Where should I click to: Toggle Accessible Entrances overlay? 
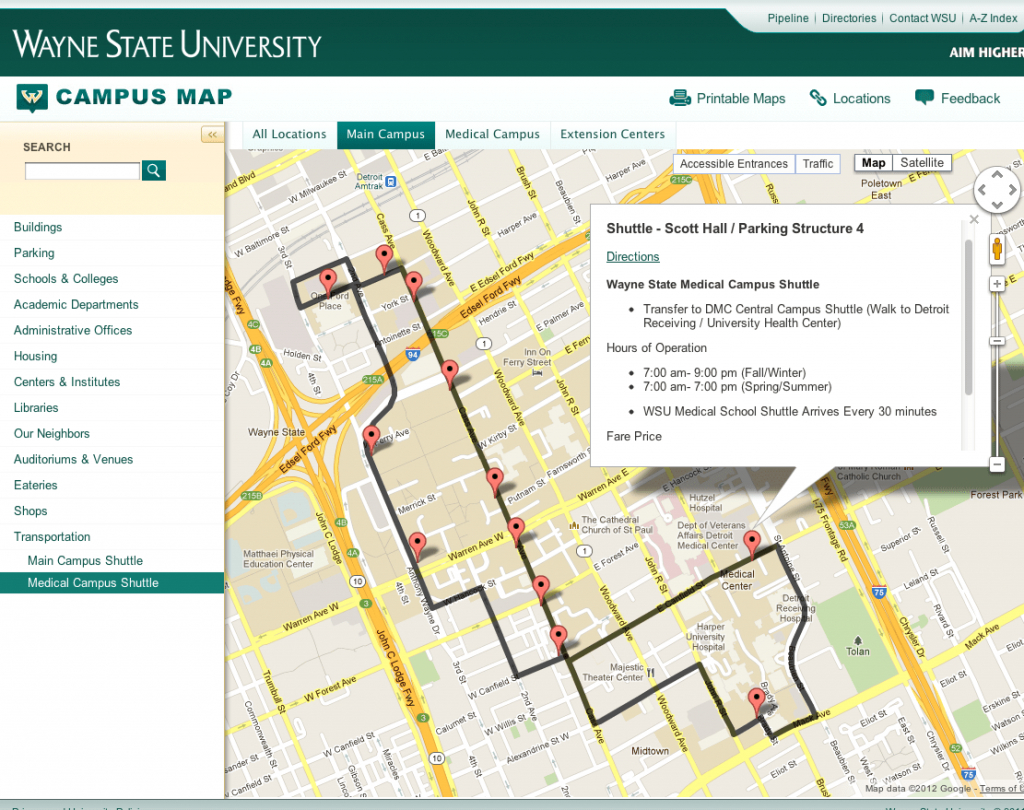click(x=734, y=164)
